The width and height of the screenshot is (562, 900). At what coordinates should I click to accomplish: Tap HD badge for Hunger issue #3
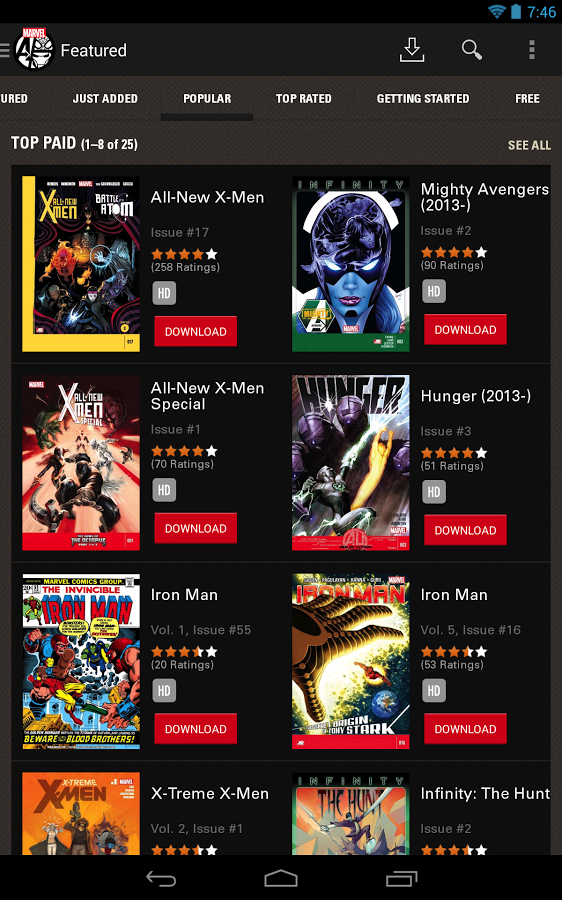[434, 492]
